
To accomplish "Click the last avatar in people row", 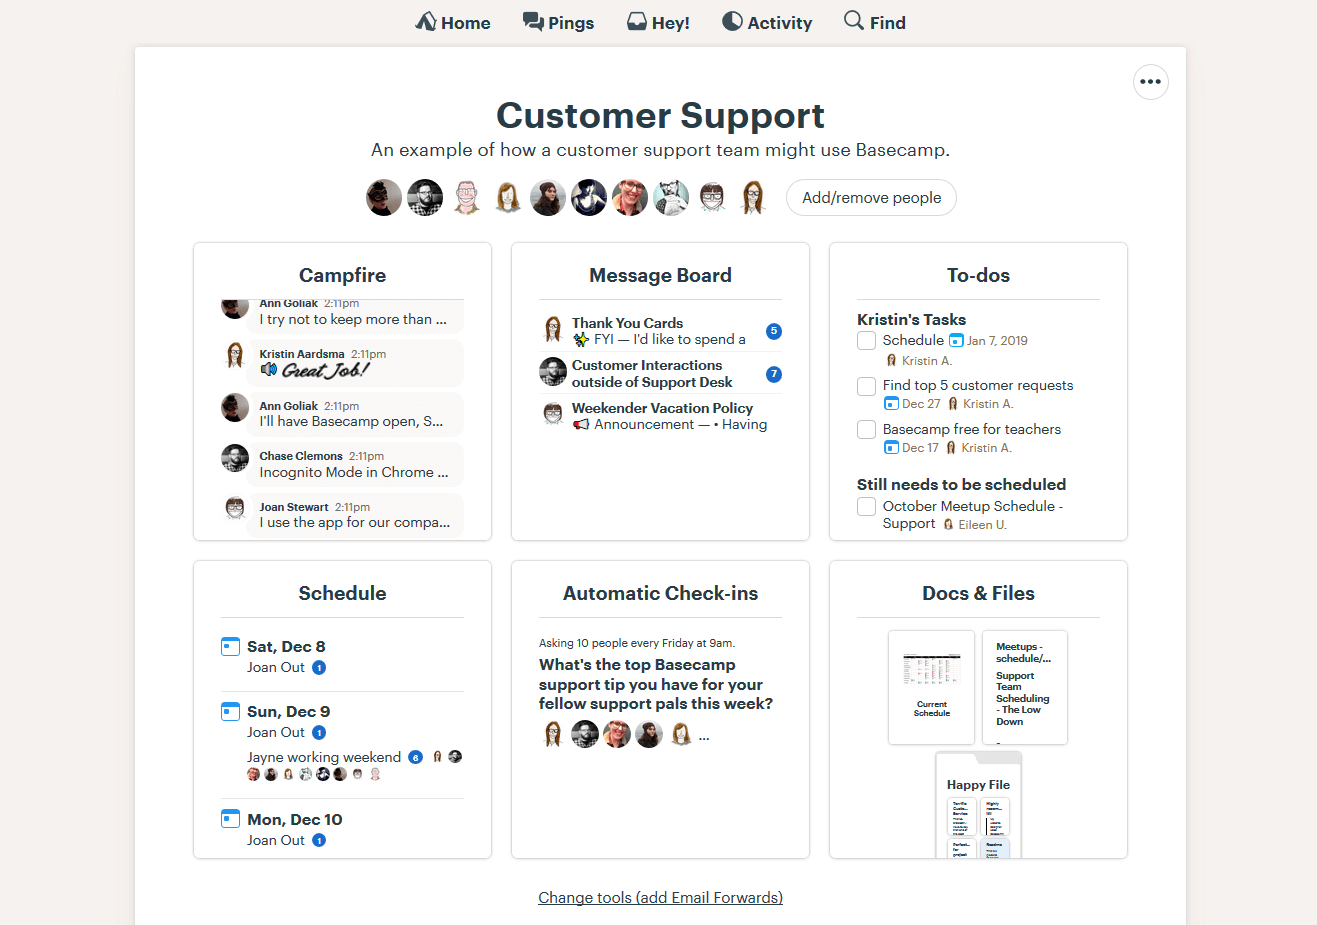I will tap(753, 198).
